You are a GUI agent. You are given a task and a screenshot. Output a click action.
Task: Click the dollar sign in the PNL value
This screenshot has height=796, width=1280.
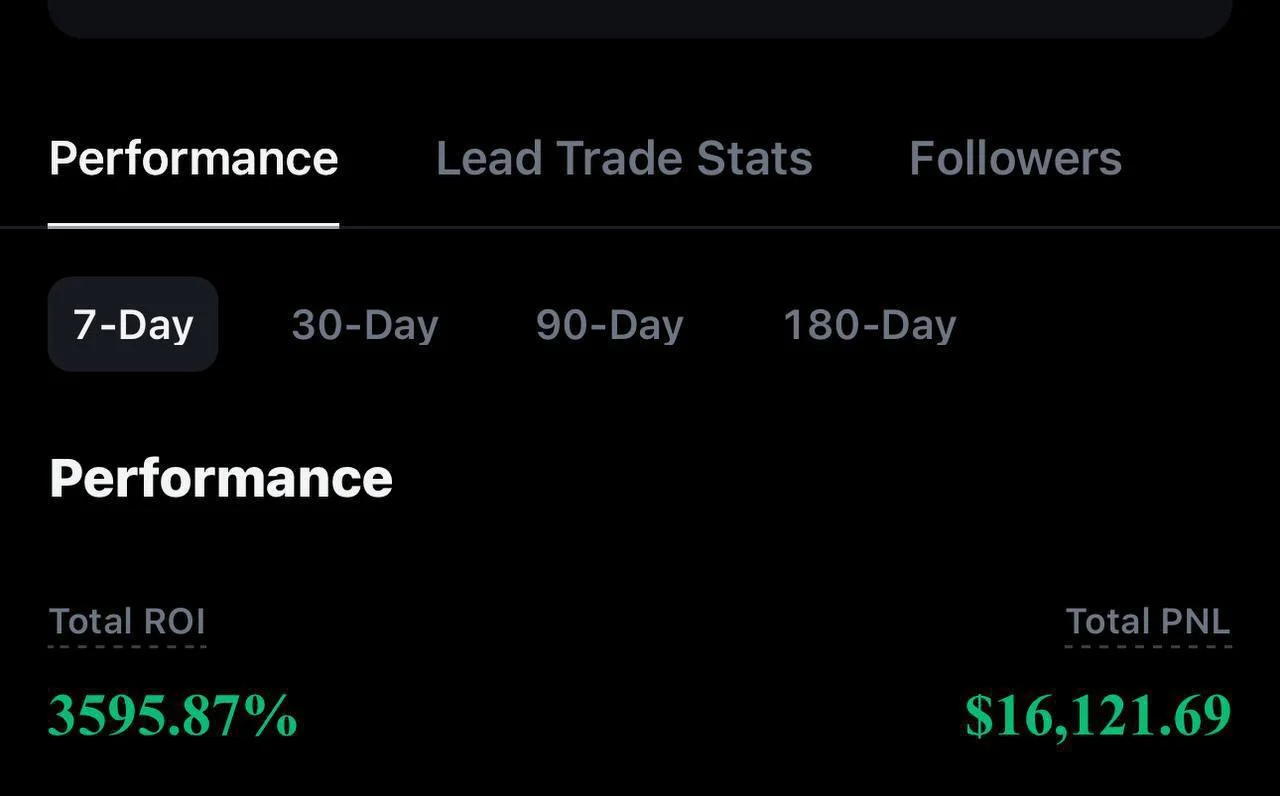click(x=977, y=716)
